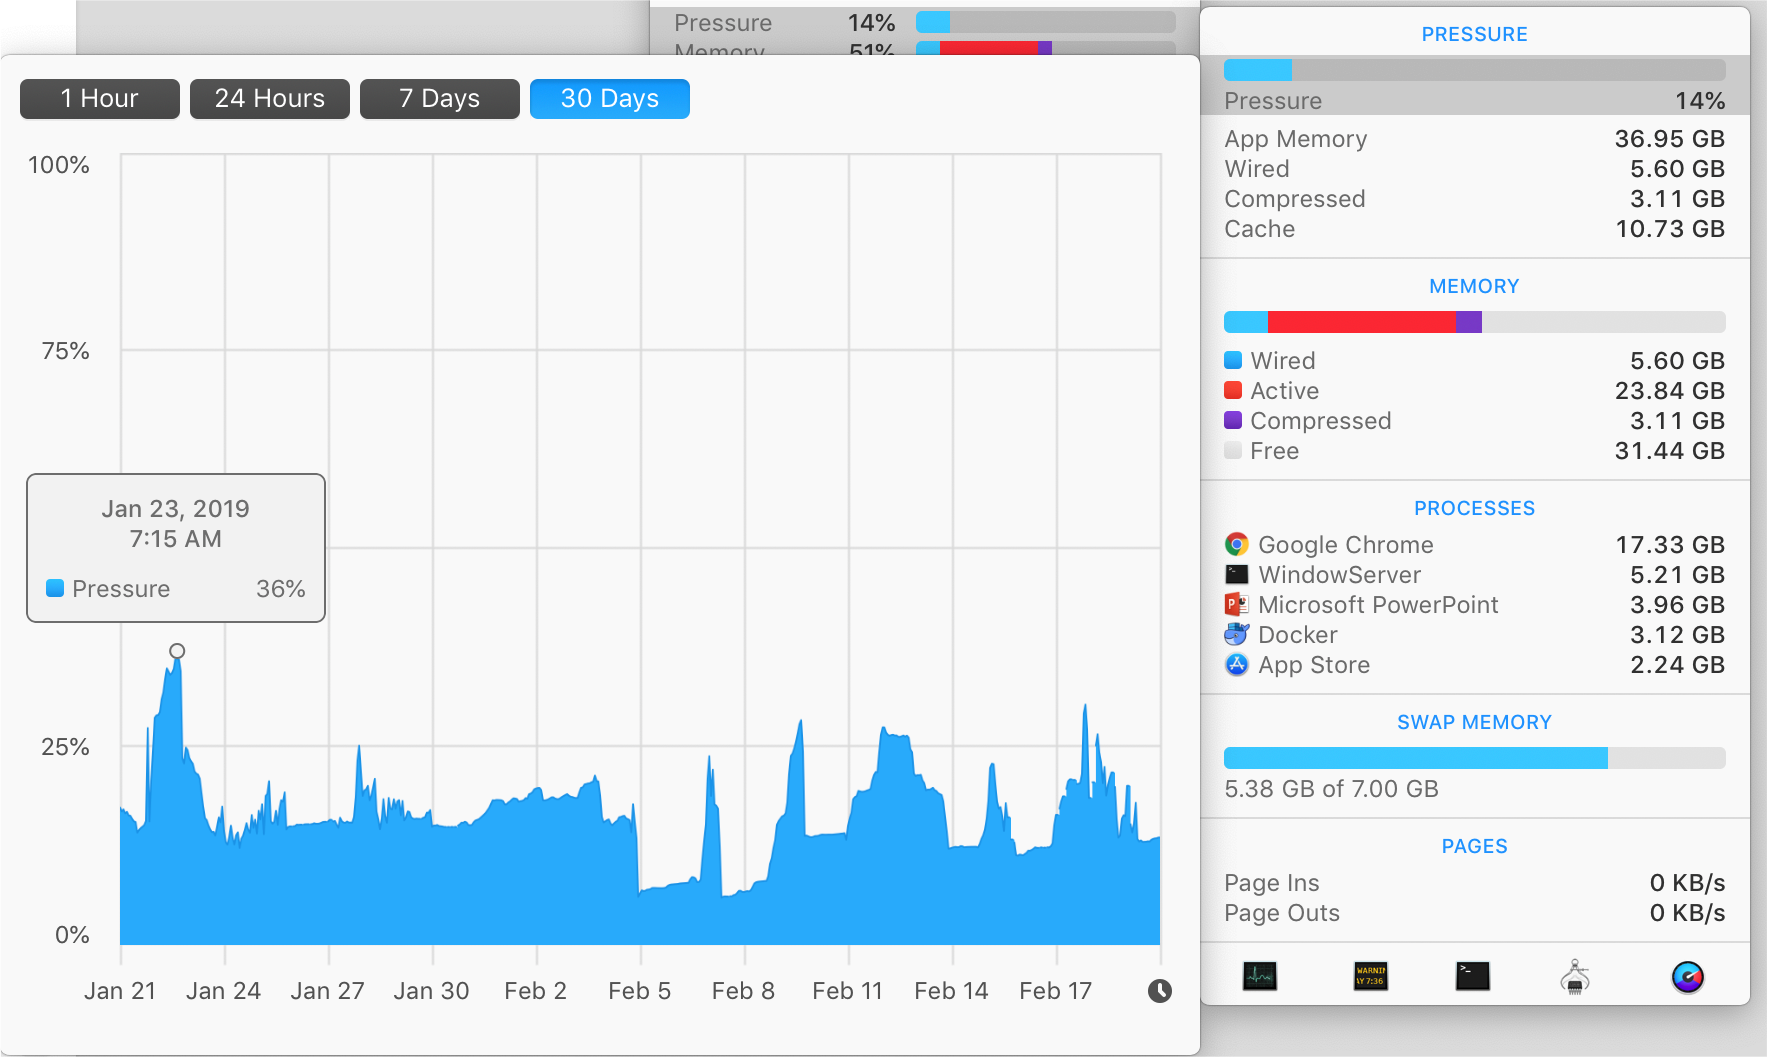Click the Microsoft PowerPoint process icon
Viewport: 1767px width, 1057px height.
click(x=1237, y=605)
